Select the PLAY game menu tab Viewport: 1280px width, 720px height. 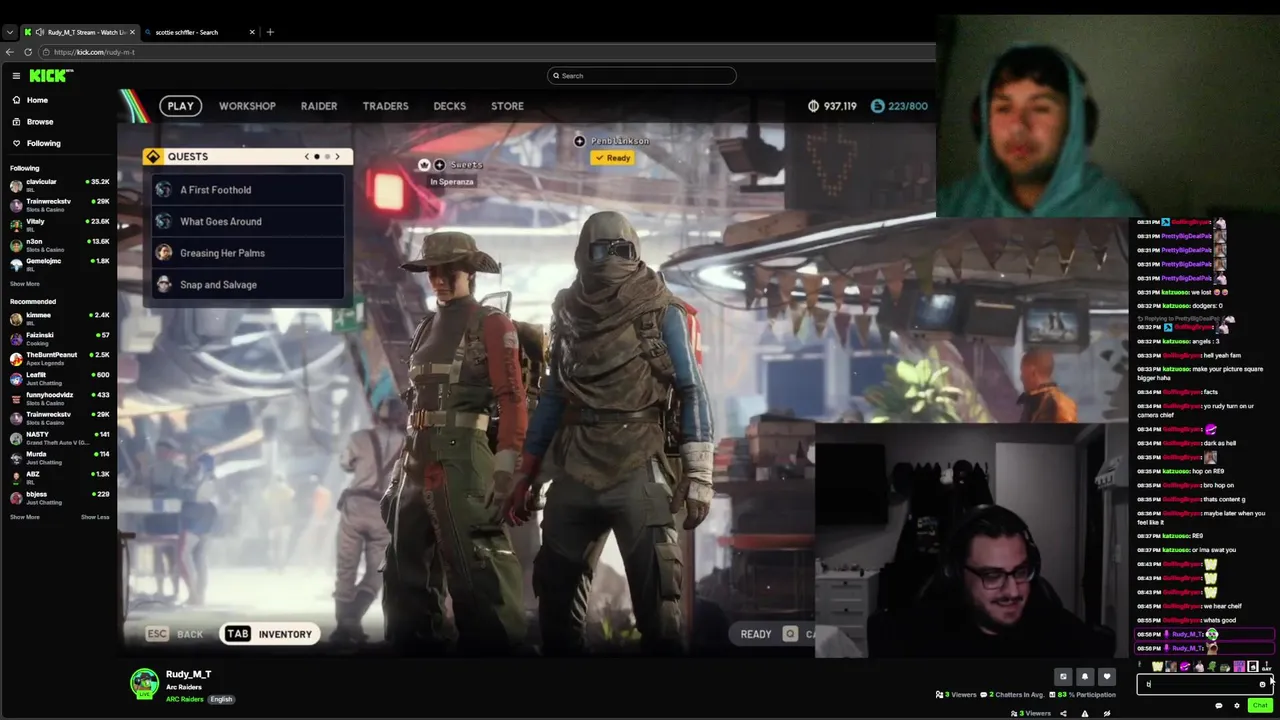pos(181,106)
